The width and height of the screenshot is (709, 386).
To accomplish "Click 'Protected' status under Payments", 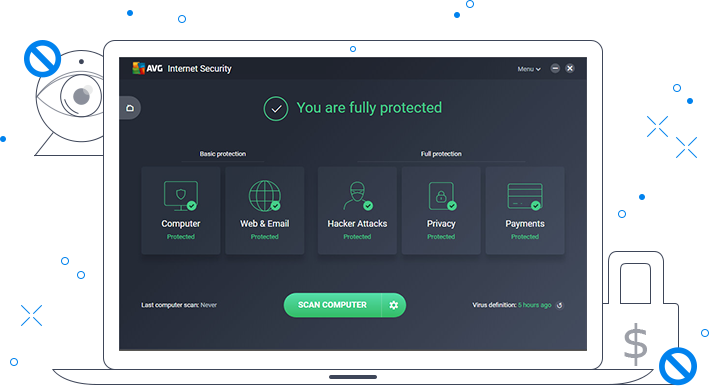I will click(x=525, y=237).
